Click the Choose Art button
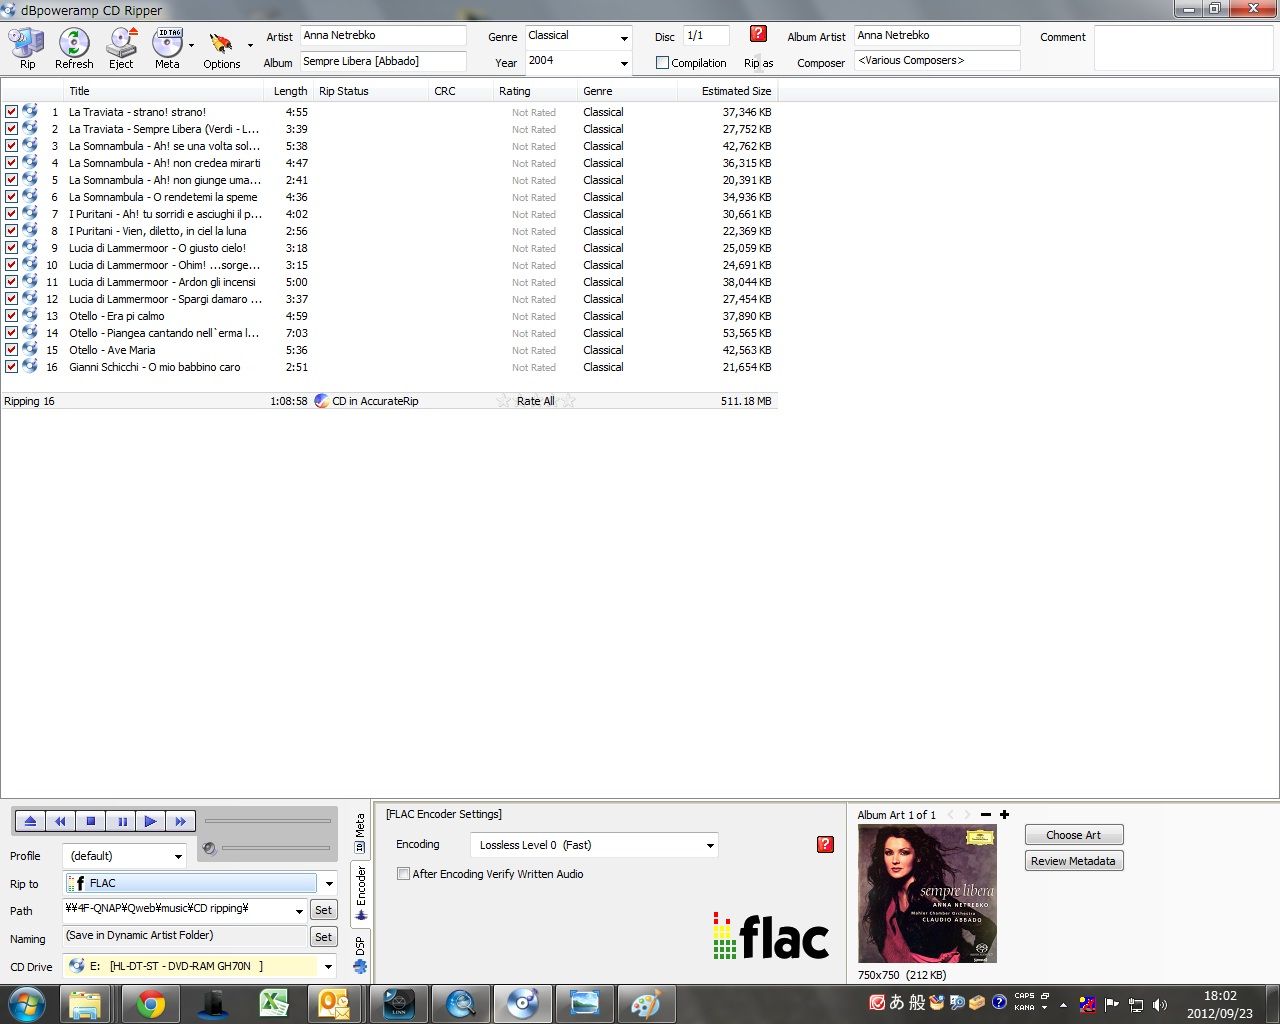 1073,835
